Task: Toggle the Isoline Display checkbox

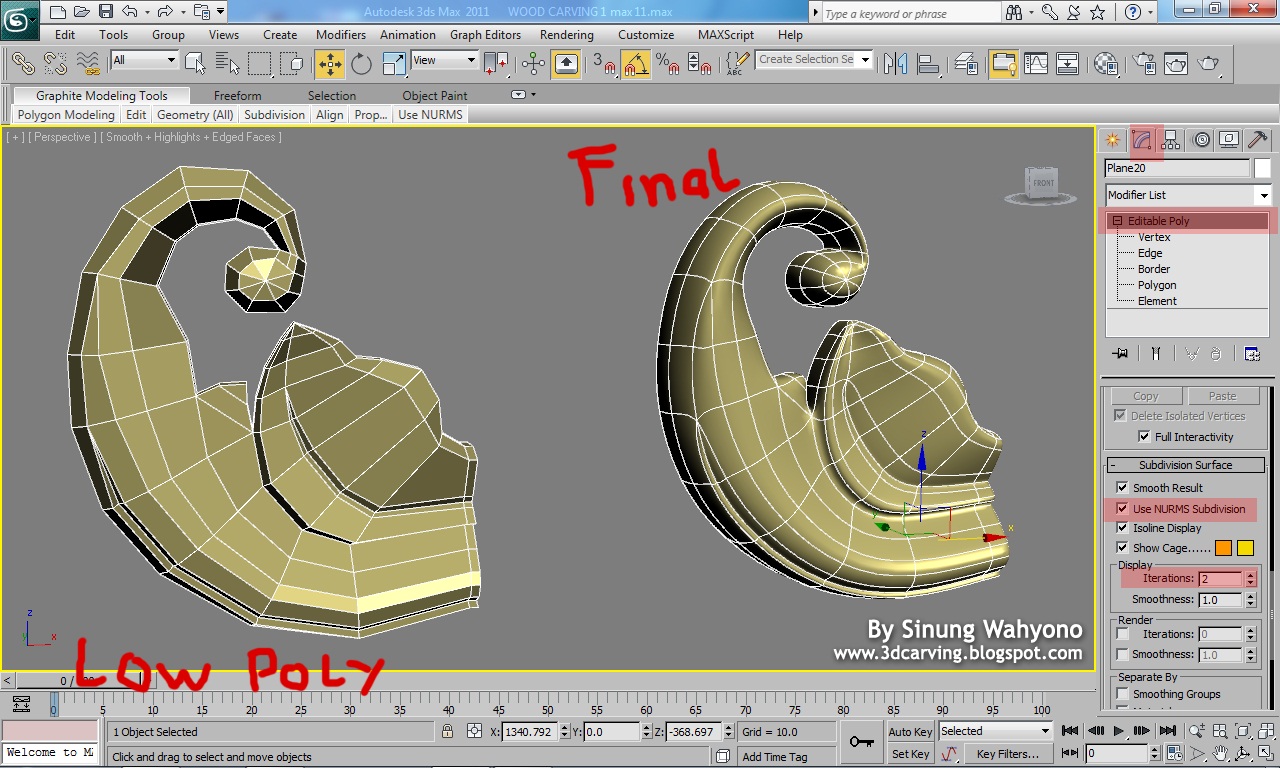Action: coord(1124,527)
